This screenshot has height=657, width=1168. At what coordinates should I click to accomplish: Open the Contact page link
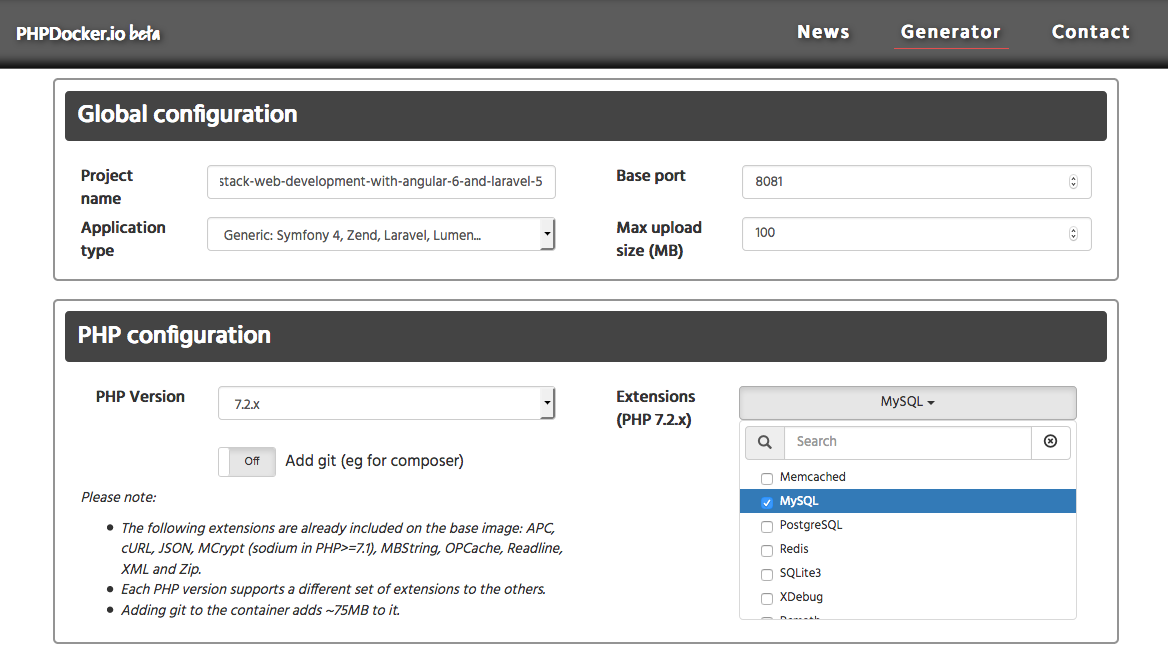[1090, 32]
